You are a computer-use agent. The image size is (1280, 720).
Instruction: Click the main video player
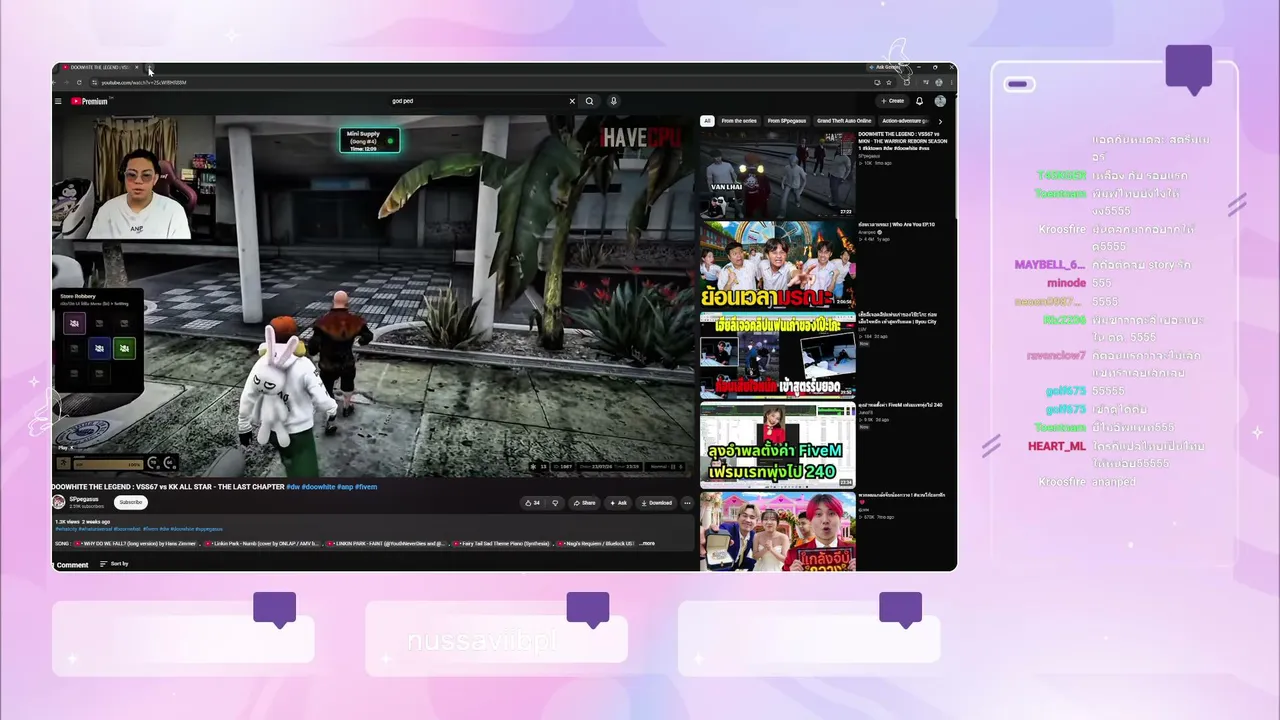373,296
